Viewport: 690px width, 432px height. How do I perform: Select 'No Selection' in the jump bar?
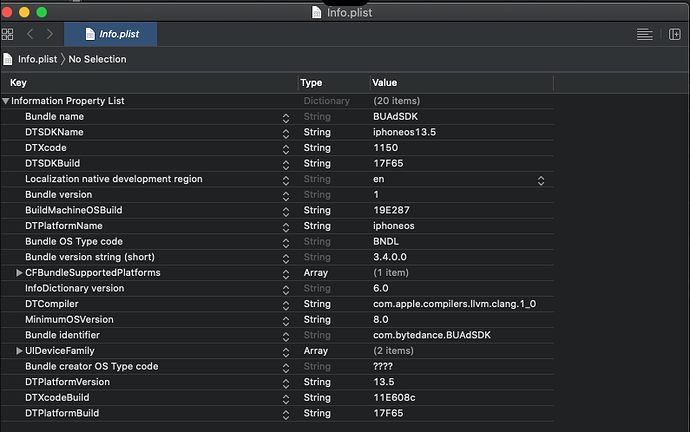tap(97, 59)
